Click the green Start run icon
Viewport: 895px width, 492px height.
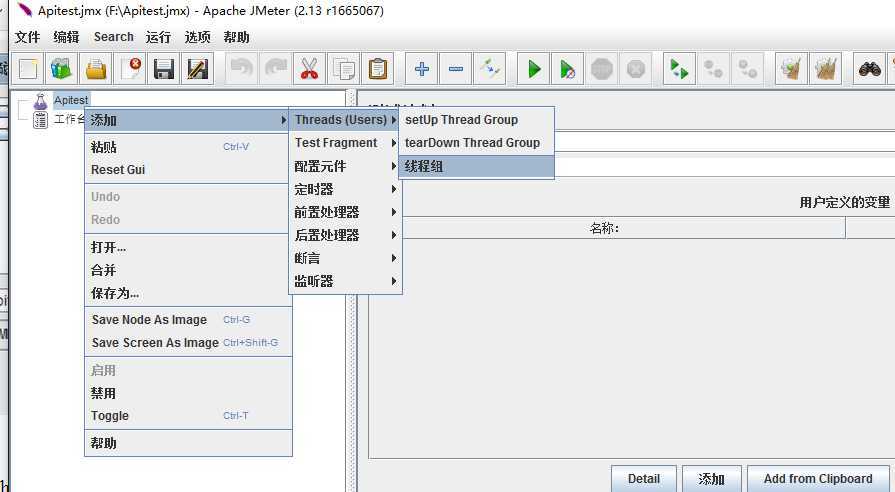coord(534,69)
